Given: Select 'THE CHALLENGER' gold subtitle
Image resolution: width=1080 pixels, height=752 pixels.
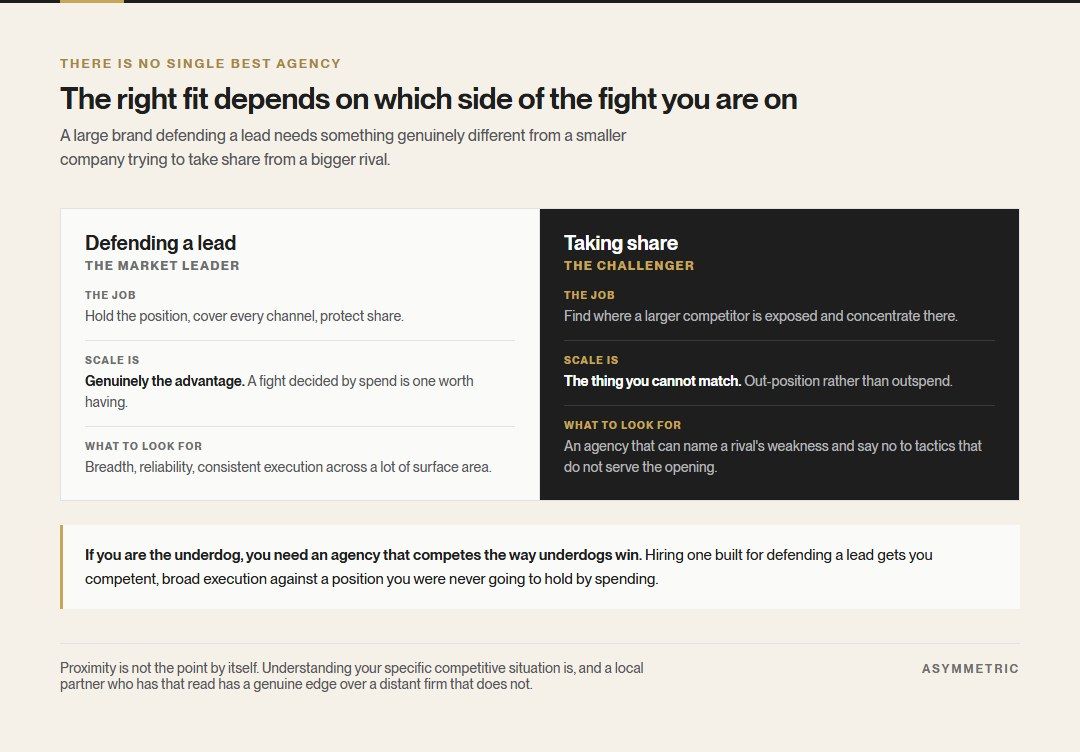Looking at the screenshot, I should [629, 266].
